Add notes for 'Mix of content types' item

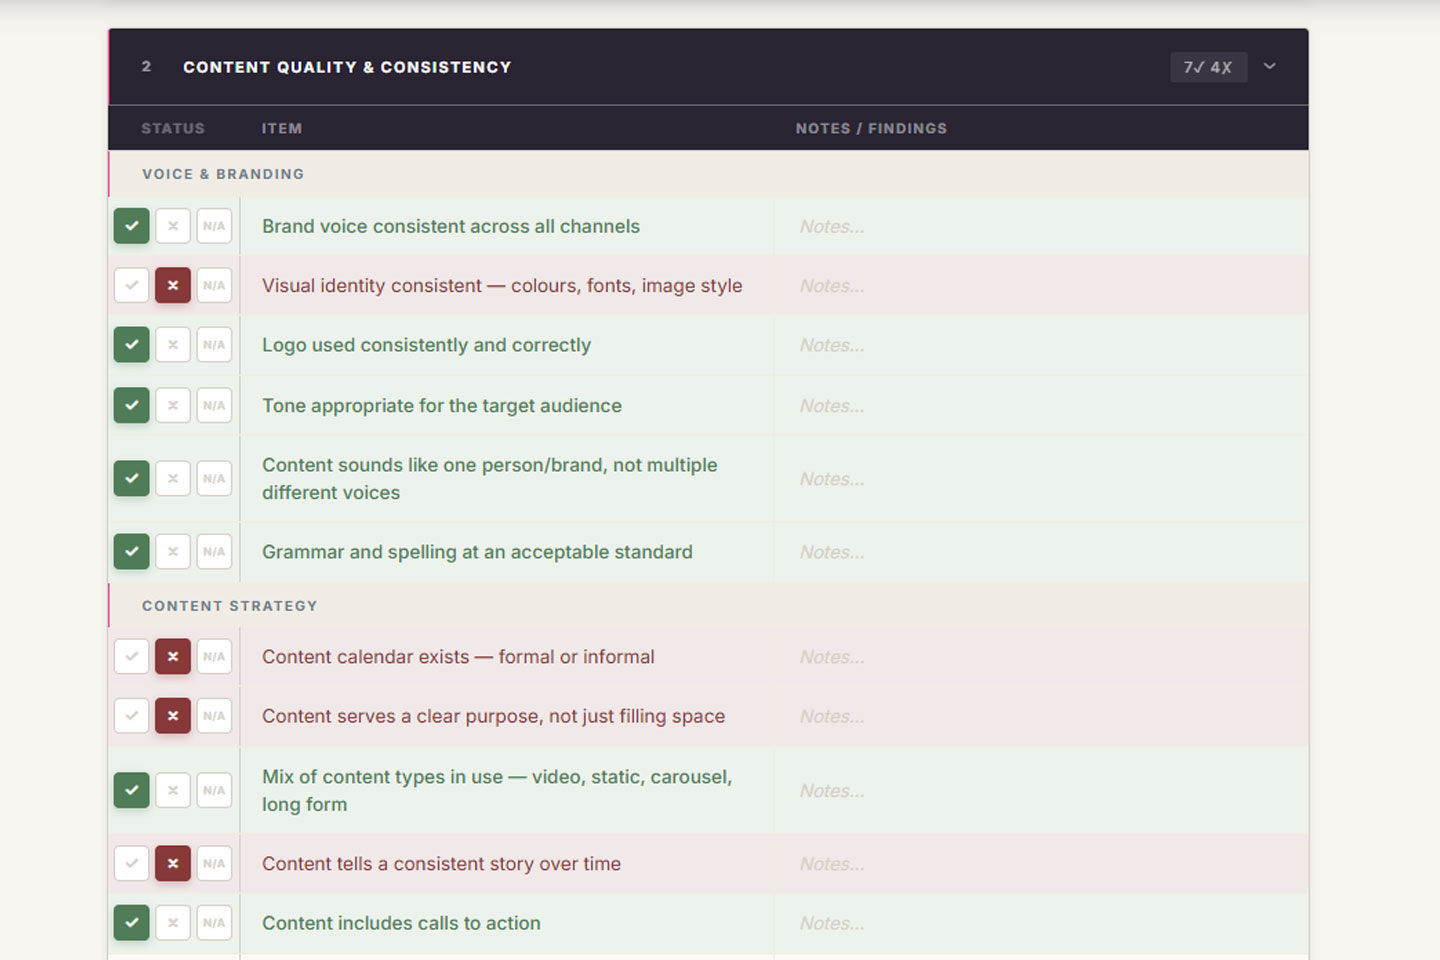[x=1041, y=790]
